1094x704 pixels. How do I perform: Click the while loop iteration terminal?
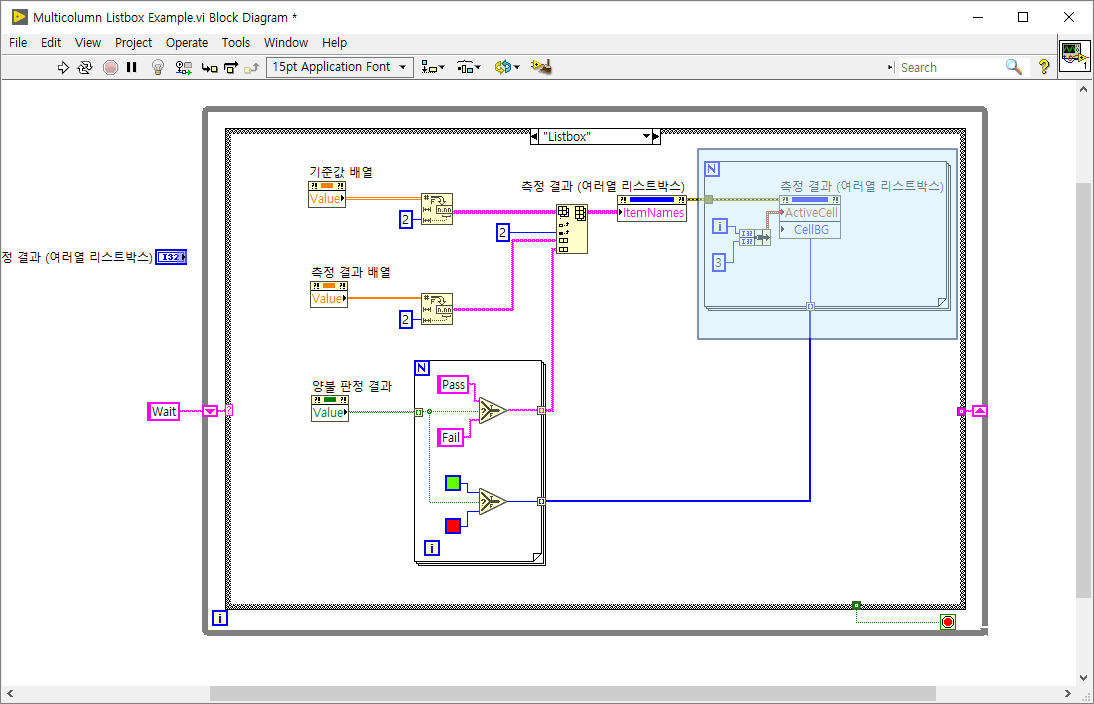[x=220, y=618]
